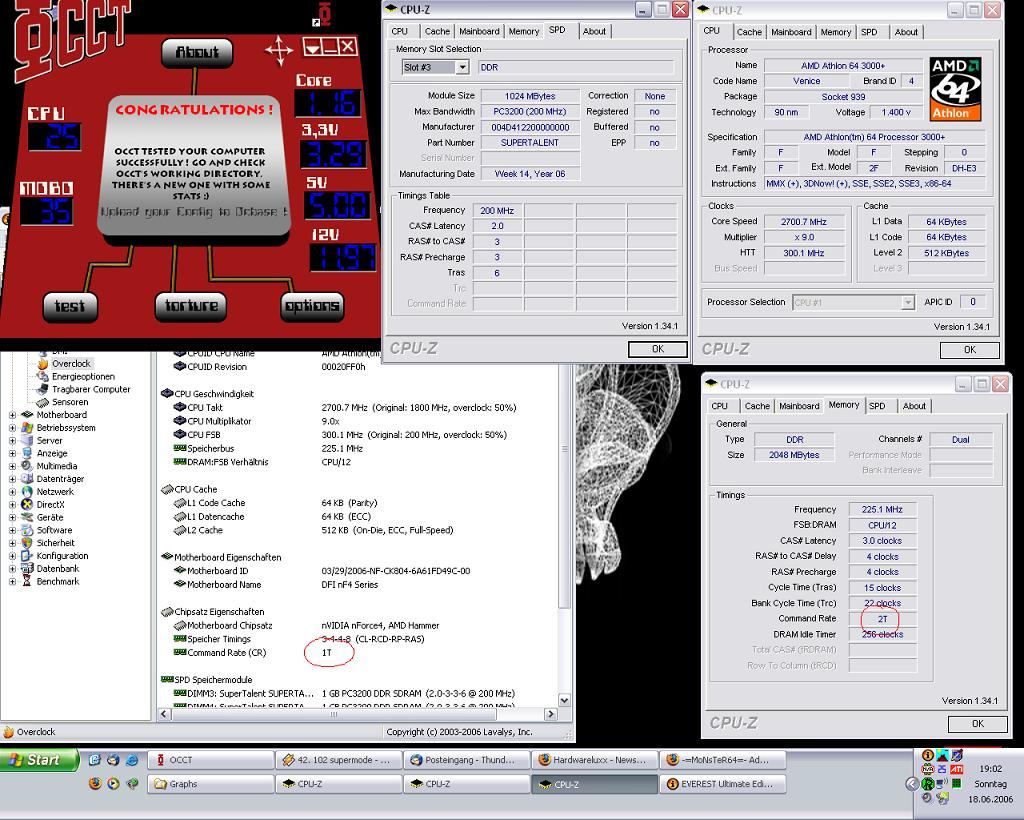Open Memory tab in SPD CPU-Z window
Image resolution: width=1024 pixels, height=820 pixels.
524,31
